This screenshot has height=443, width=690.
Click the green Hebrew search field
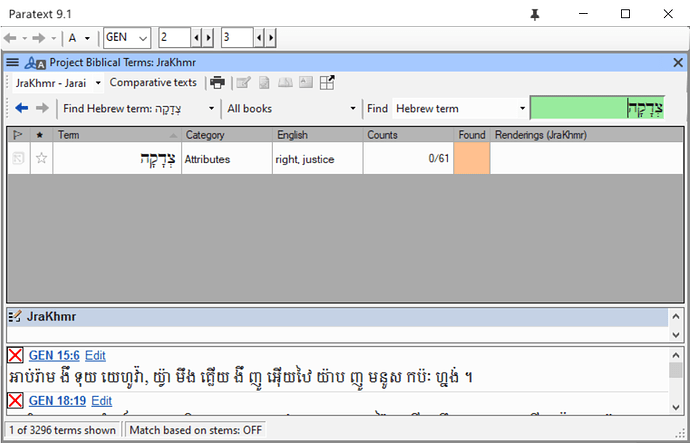[597, 108]
